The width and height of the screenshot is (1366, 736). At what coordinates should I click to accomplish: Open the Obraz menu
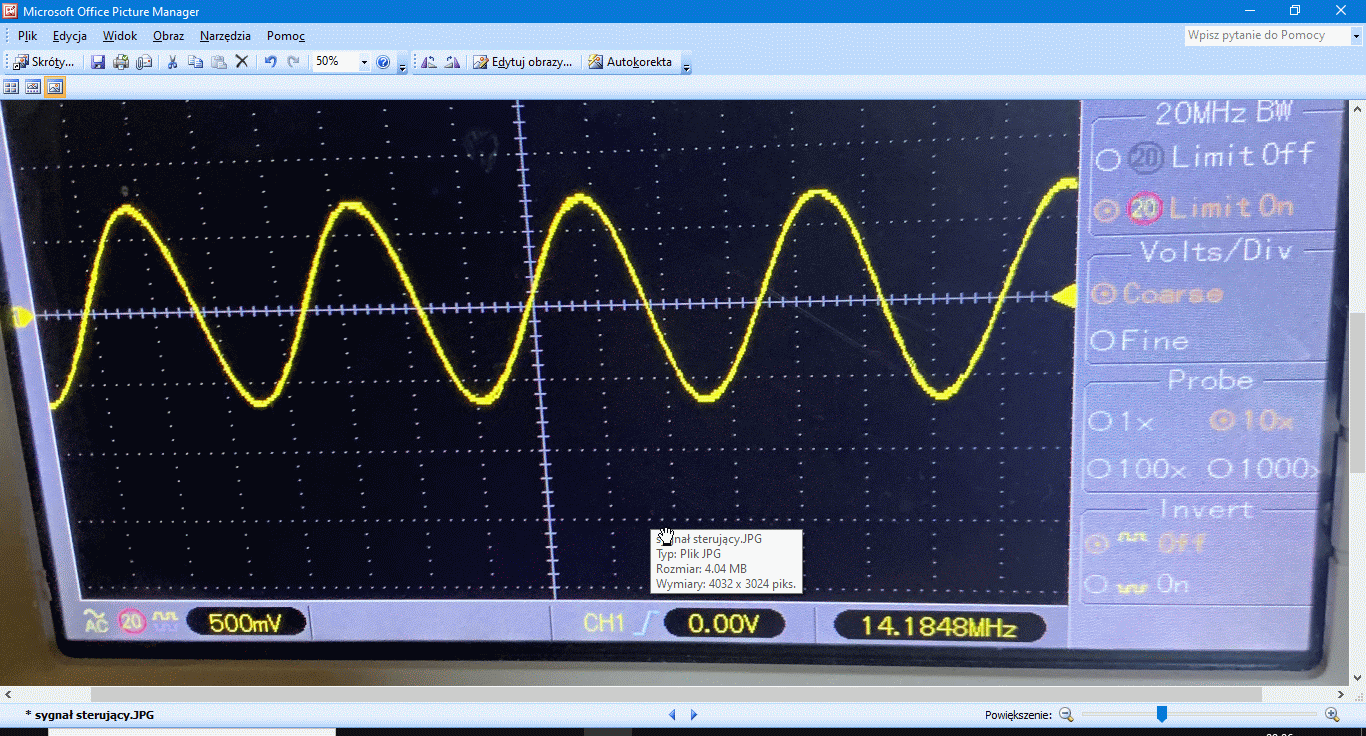coord(168,35)
